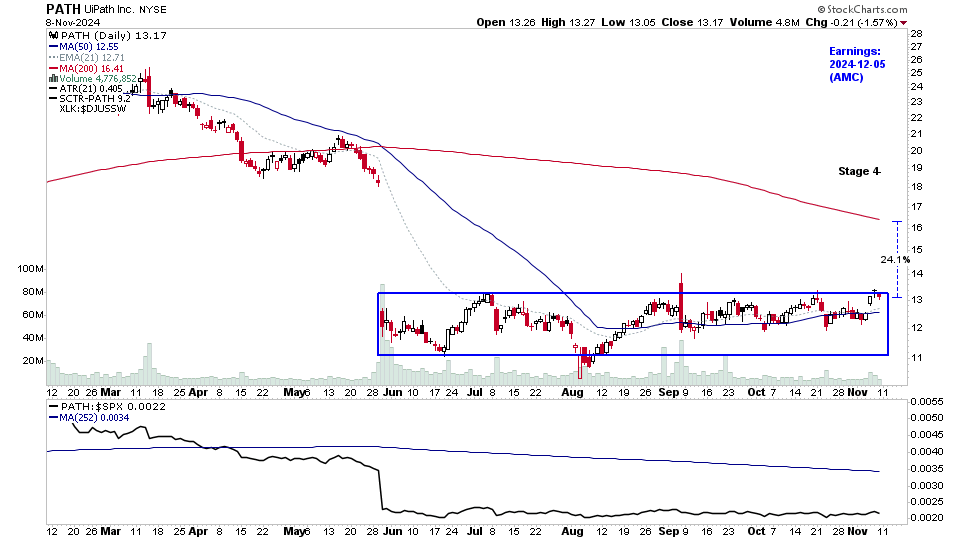Click the 24.1% distance label

click(x=895, y=260)
